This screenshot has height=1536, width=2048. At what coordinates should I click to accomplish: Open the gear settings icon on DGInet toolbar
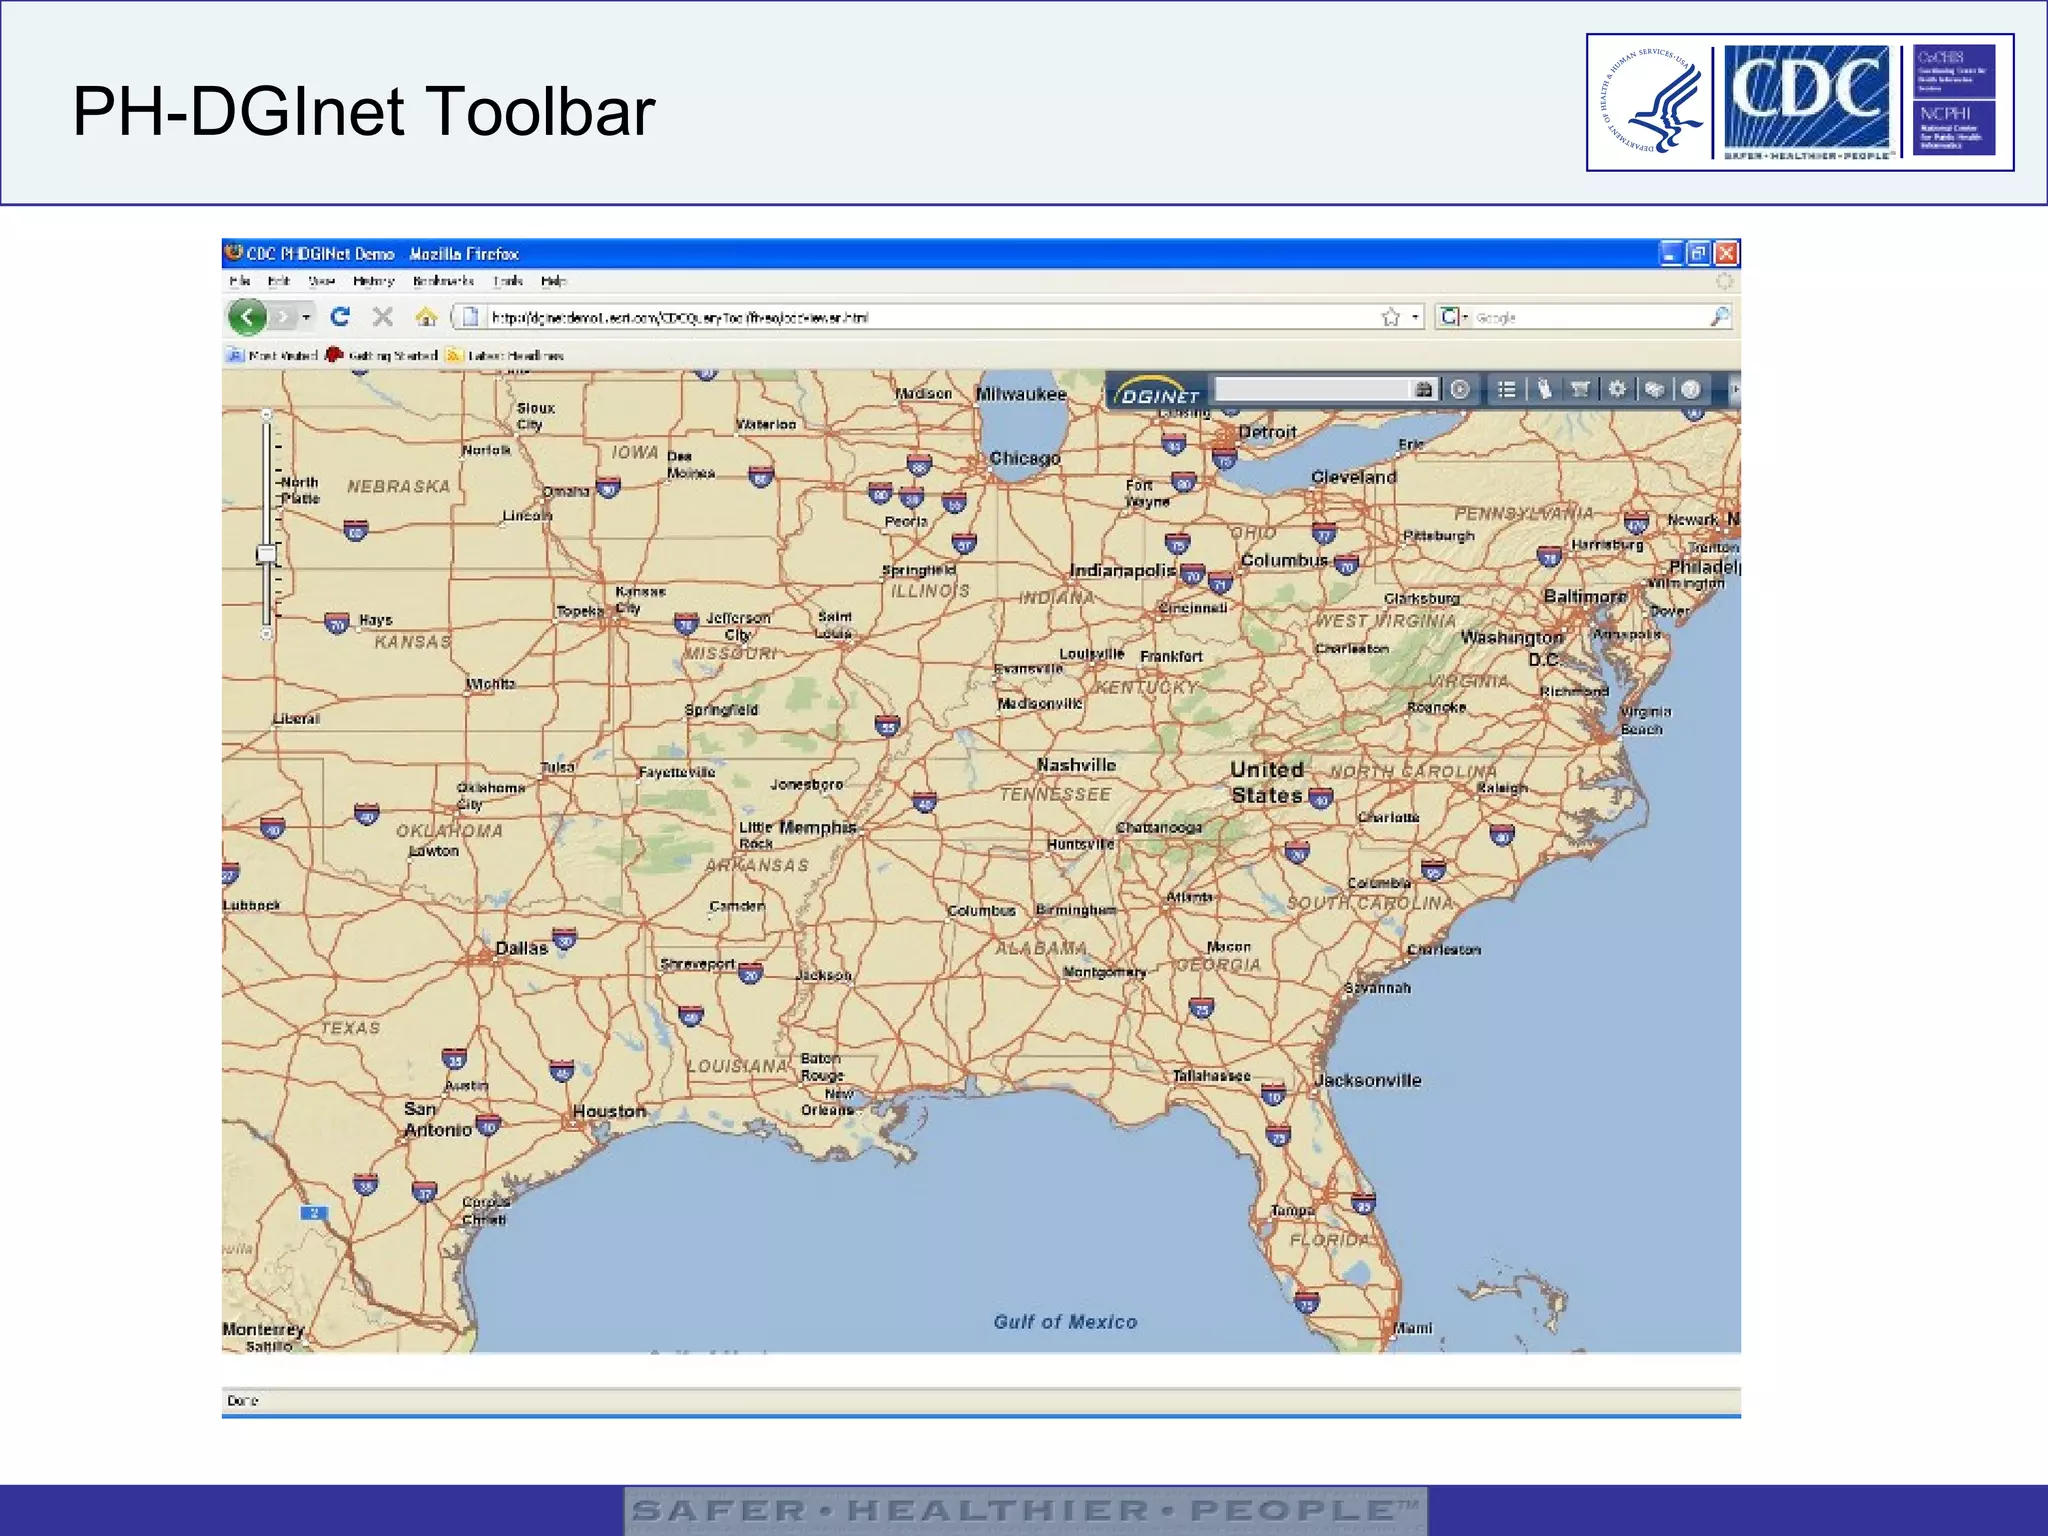[1617, 389]
